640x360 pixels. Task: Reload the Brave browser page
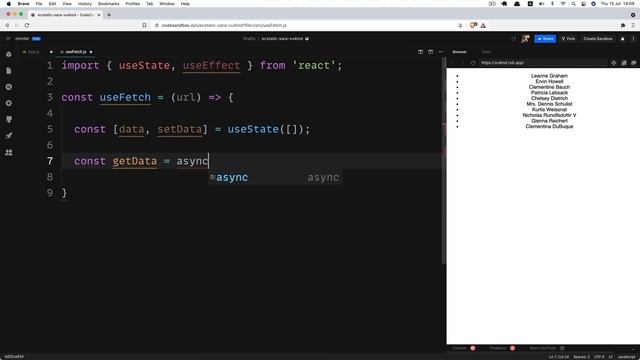tap(27, 25)
